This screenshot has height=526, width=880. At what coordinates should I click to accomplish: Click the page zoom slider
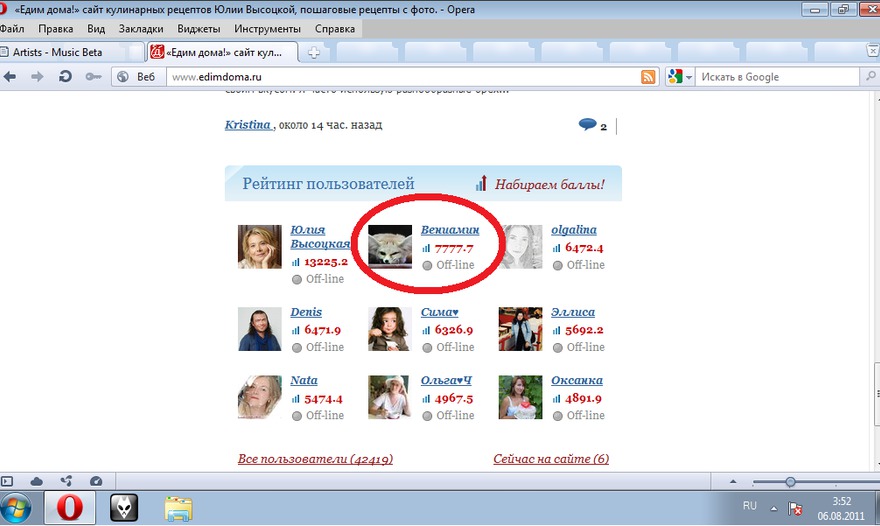790,481
